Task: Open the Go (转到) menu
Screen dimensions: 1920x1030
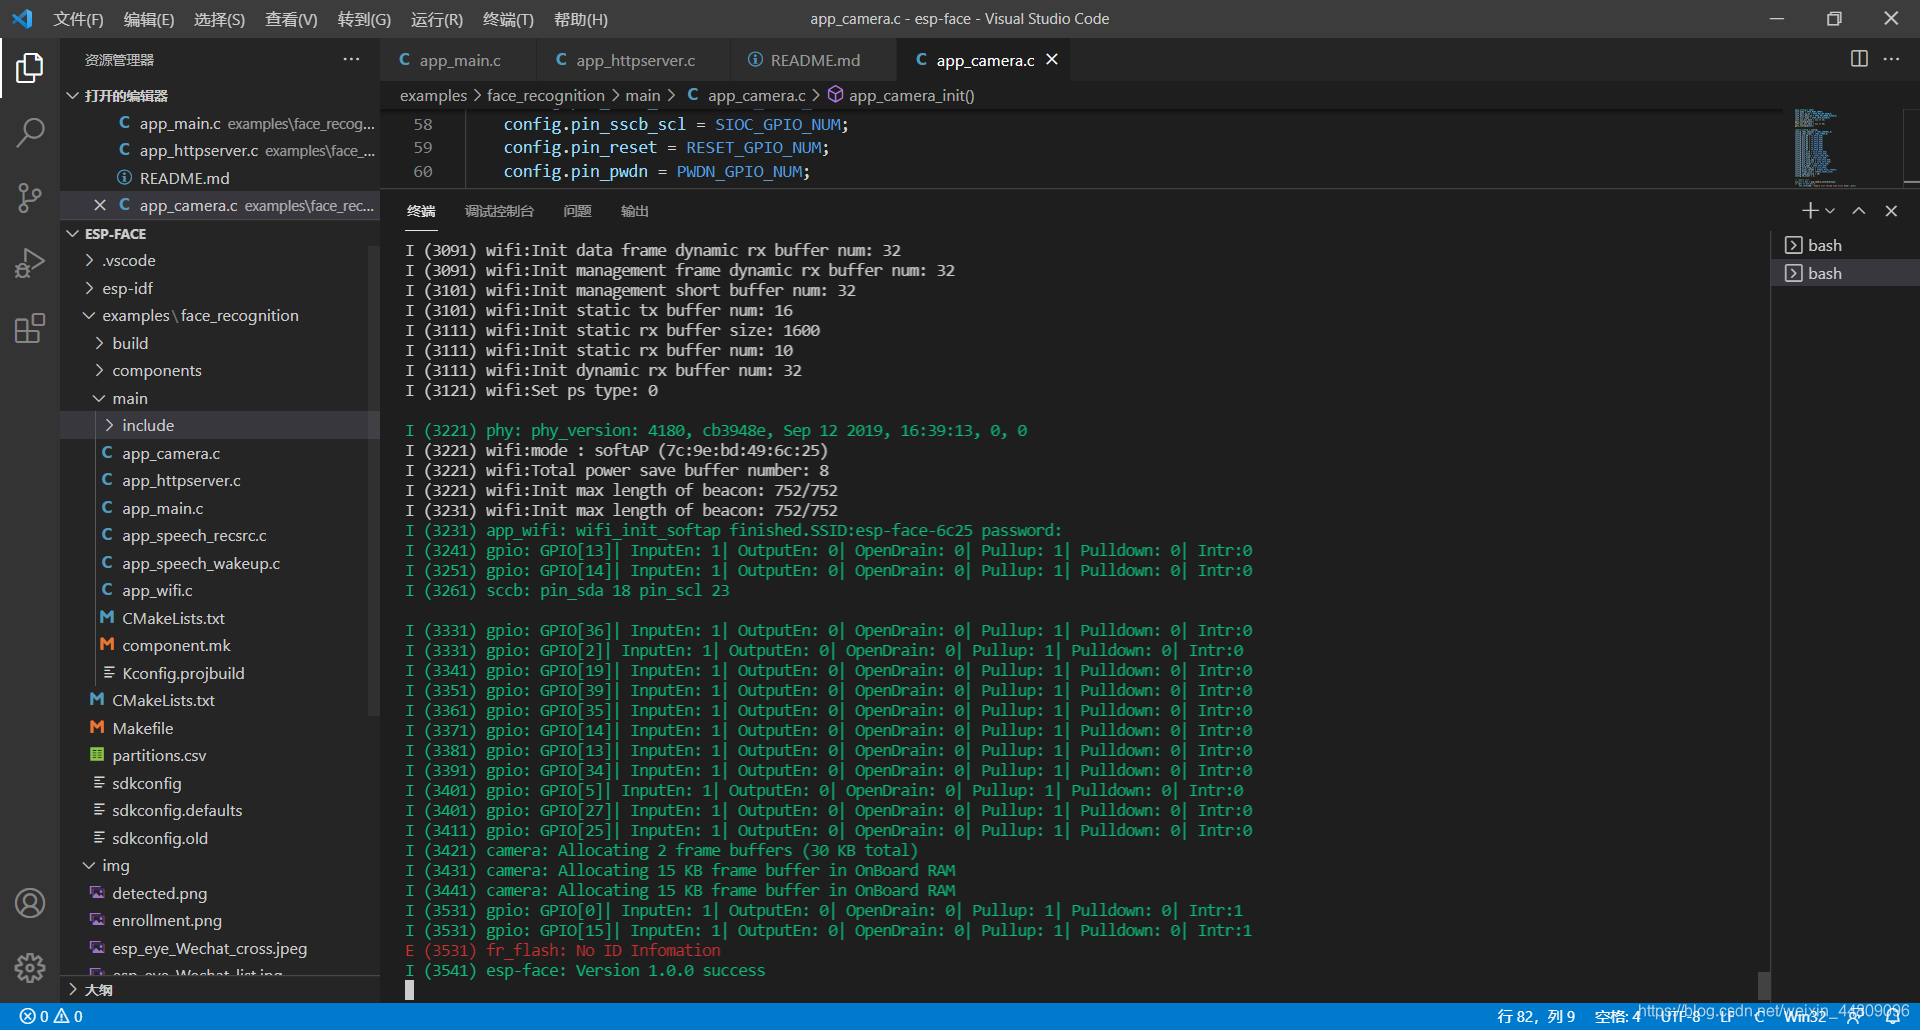Action: pyautogui.click(x=364, y=19)
